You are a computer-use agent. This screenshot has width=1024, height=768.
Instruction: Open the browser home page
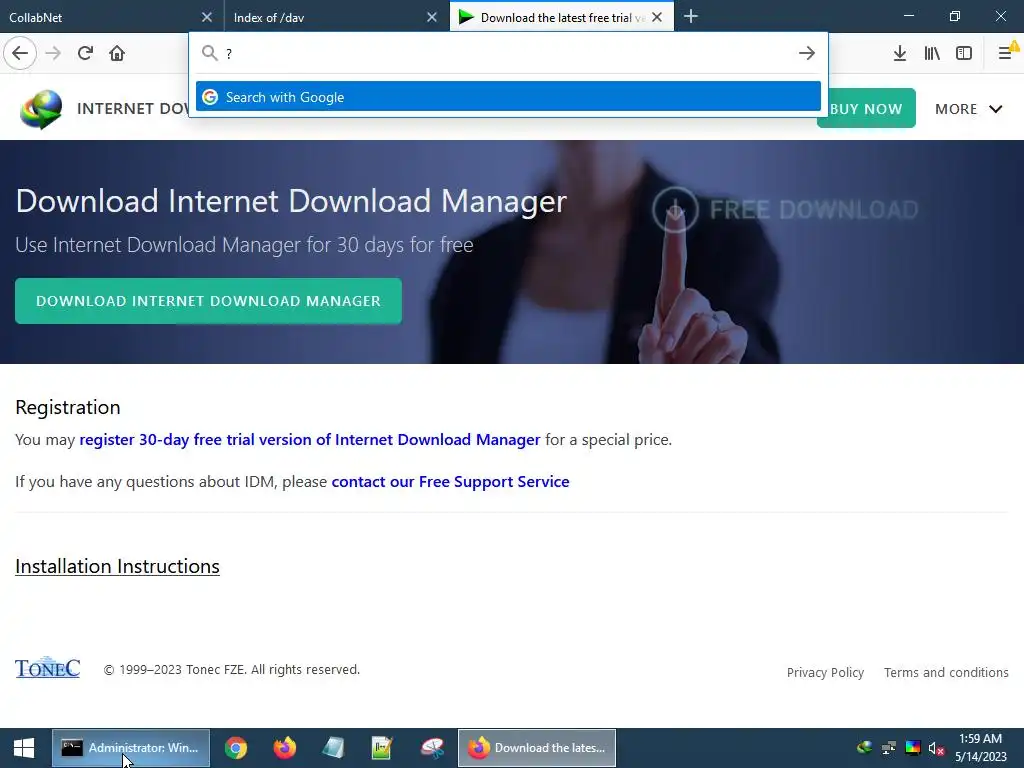117,53
